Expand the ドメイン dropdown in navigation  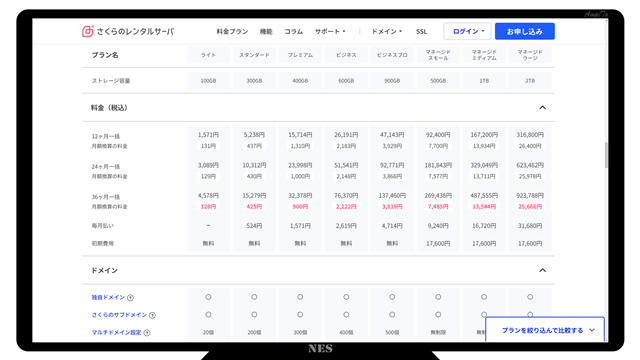387,31
